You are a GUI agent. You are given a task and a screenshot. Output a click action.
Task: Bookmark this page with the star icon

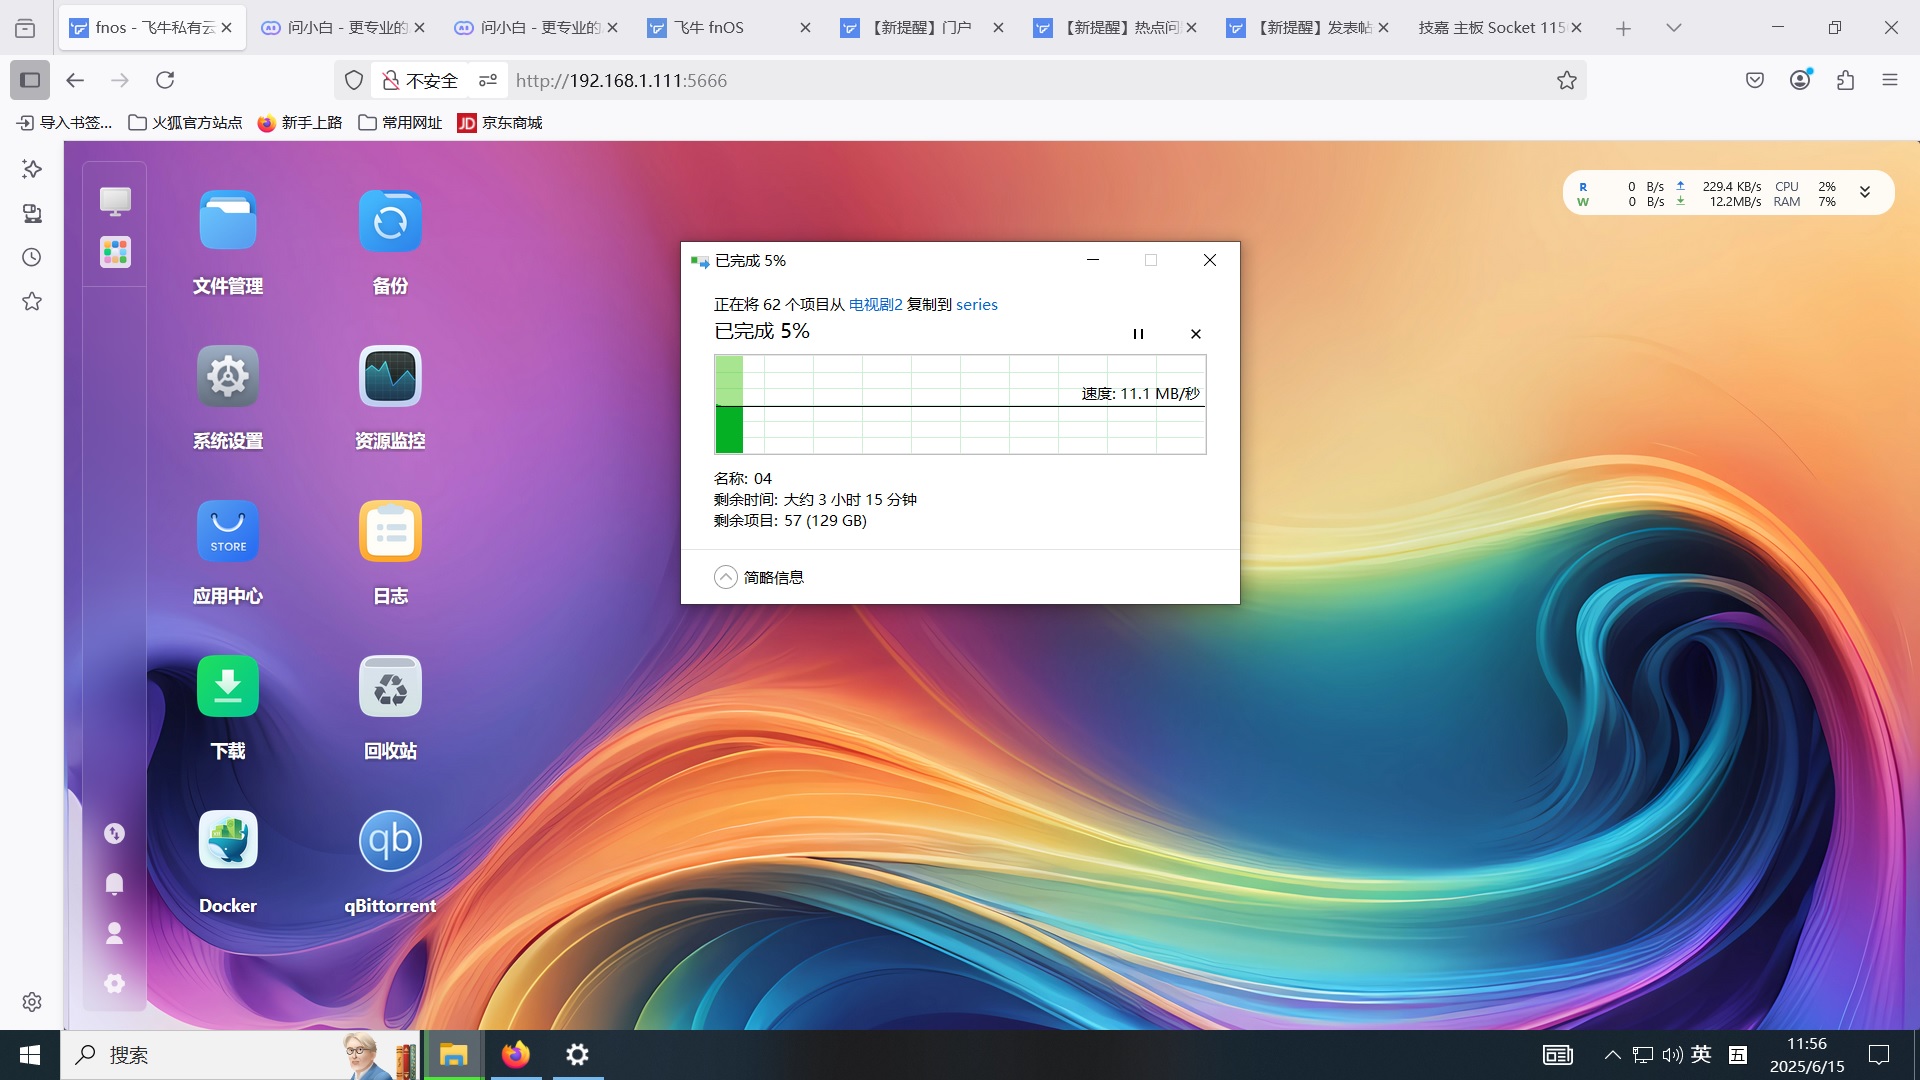[x=1566, y=80]
